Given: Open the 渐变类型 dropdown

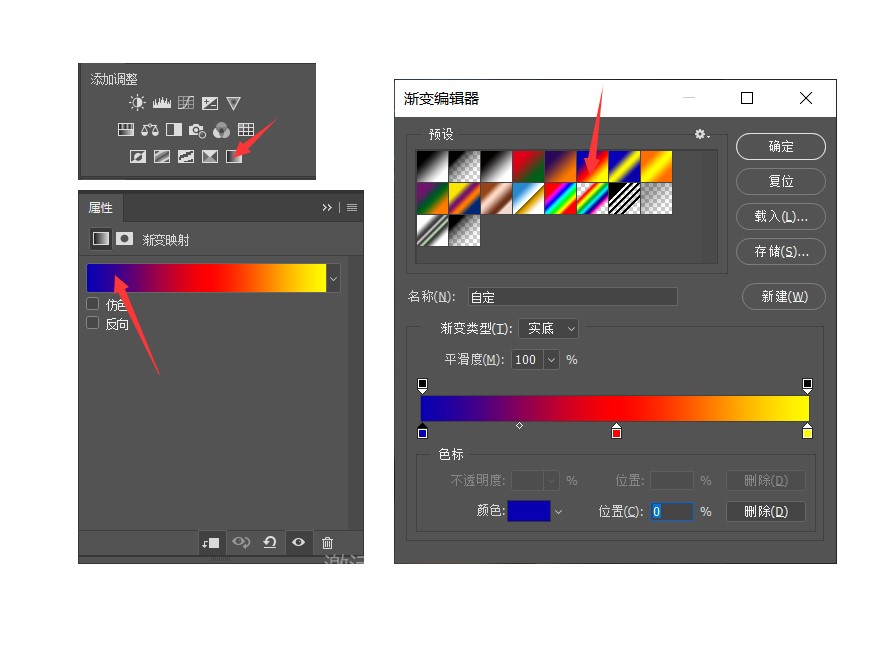Looking at the screenshot, I should pyautogui.click(x=548, y=328).
